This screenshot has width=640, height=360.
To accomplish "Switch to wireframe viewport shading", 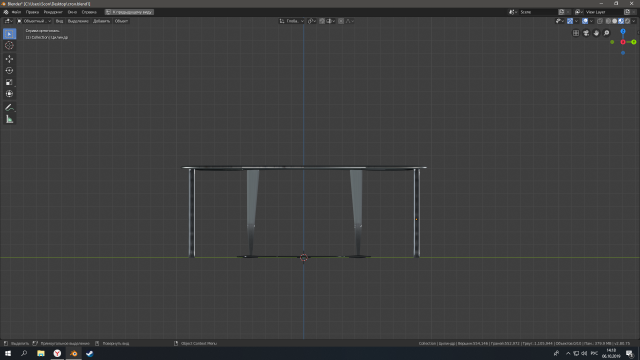I will (608, 21).
